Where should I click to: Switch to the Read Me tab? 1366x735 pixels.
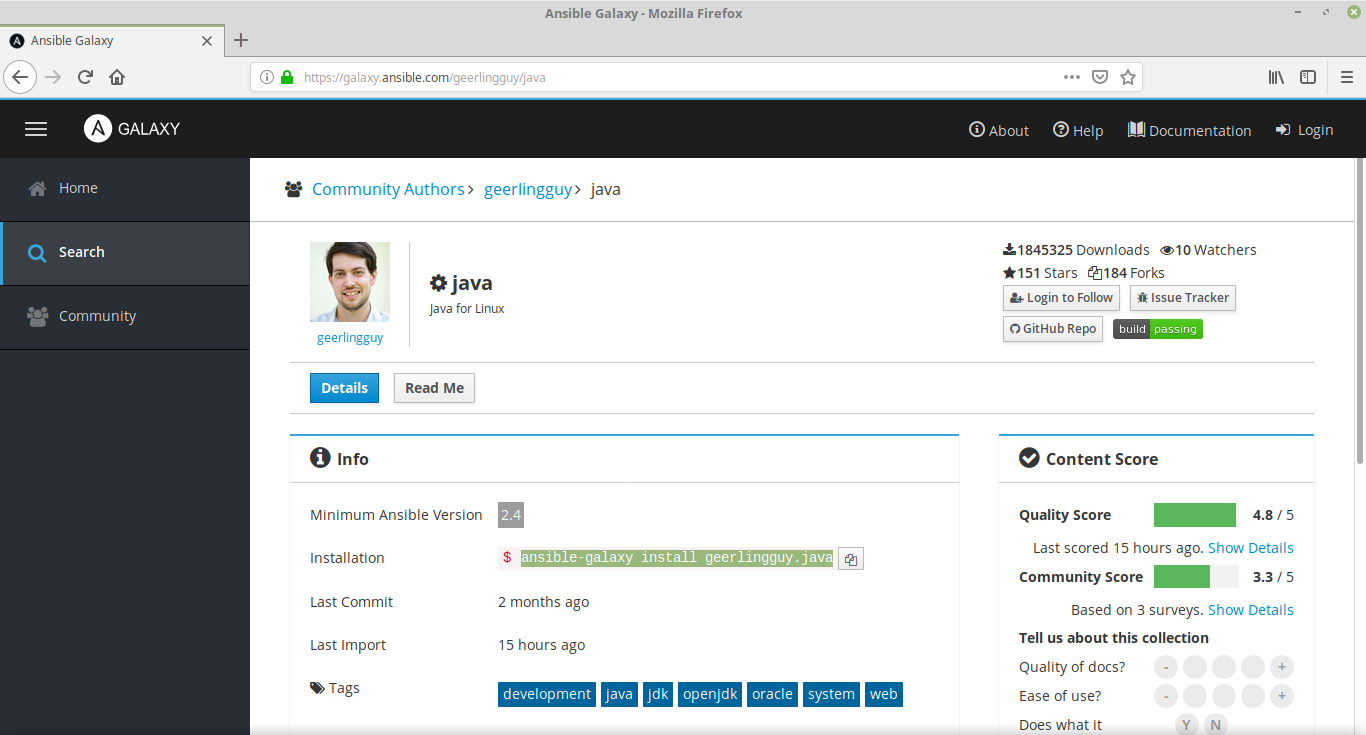[434, 388]
